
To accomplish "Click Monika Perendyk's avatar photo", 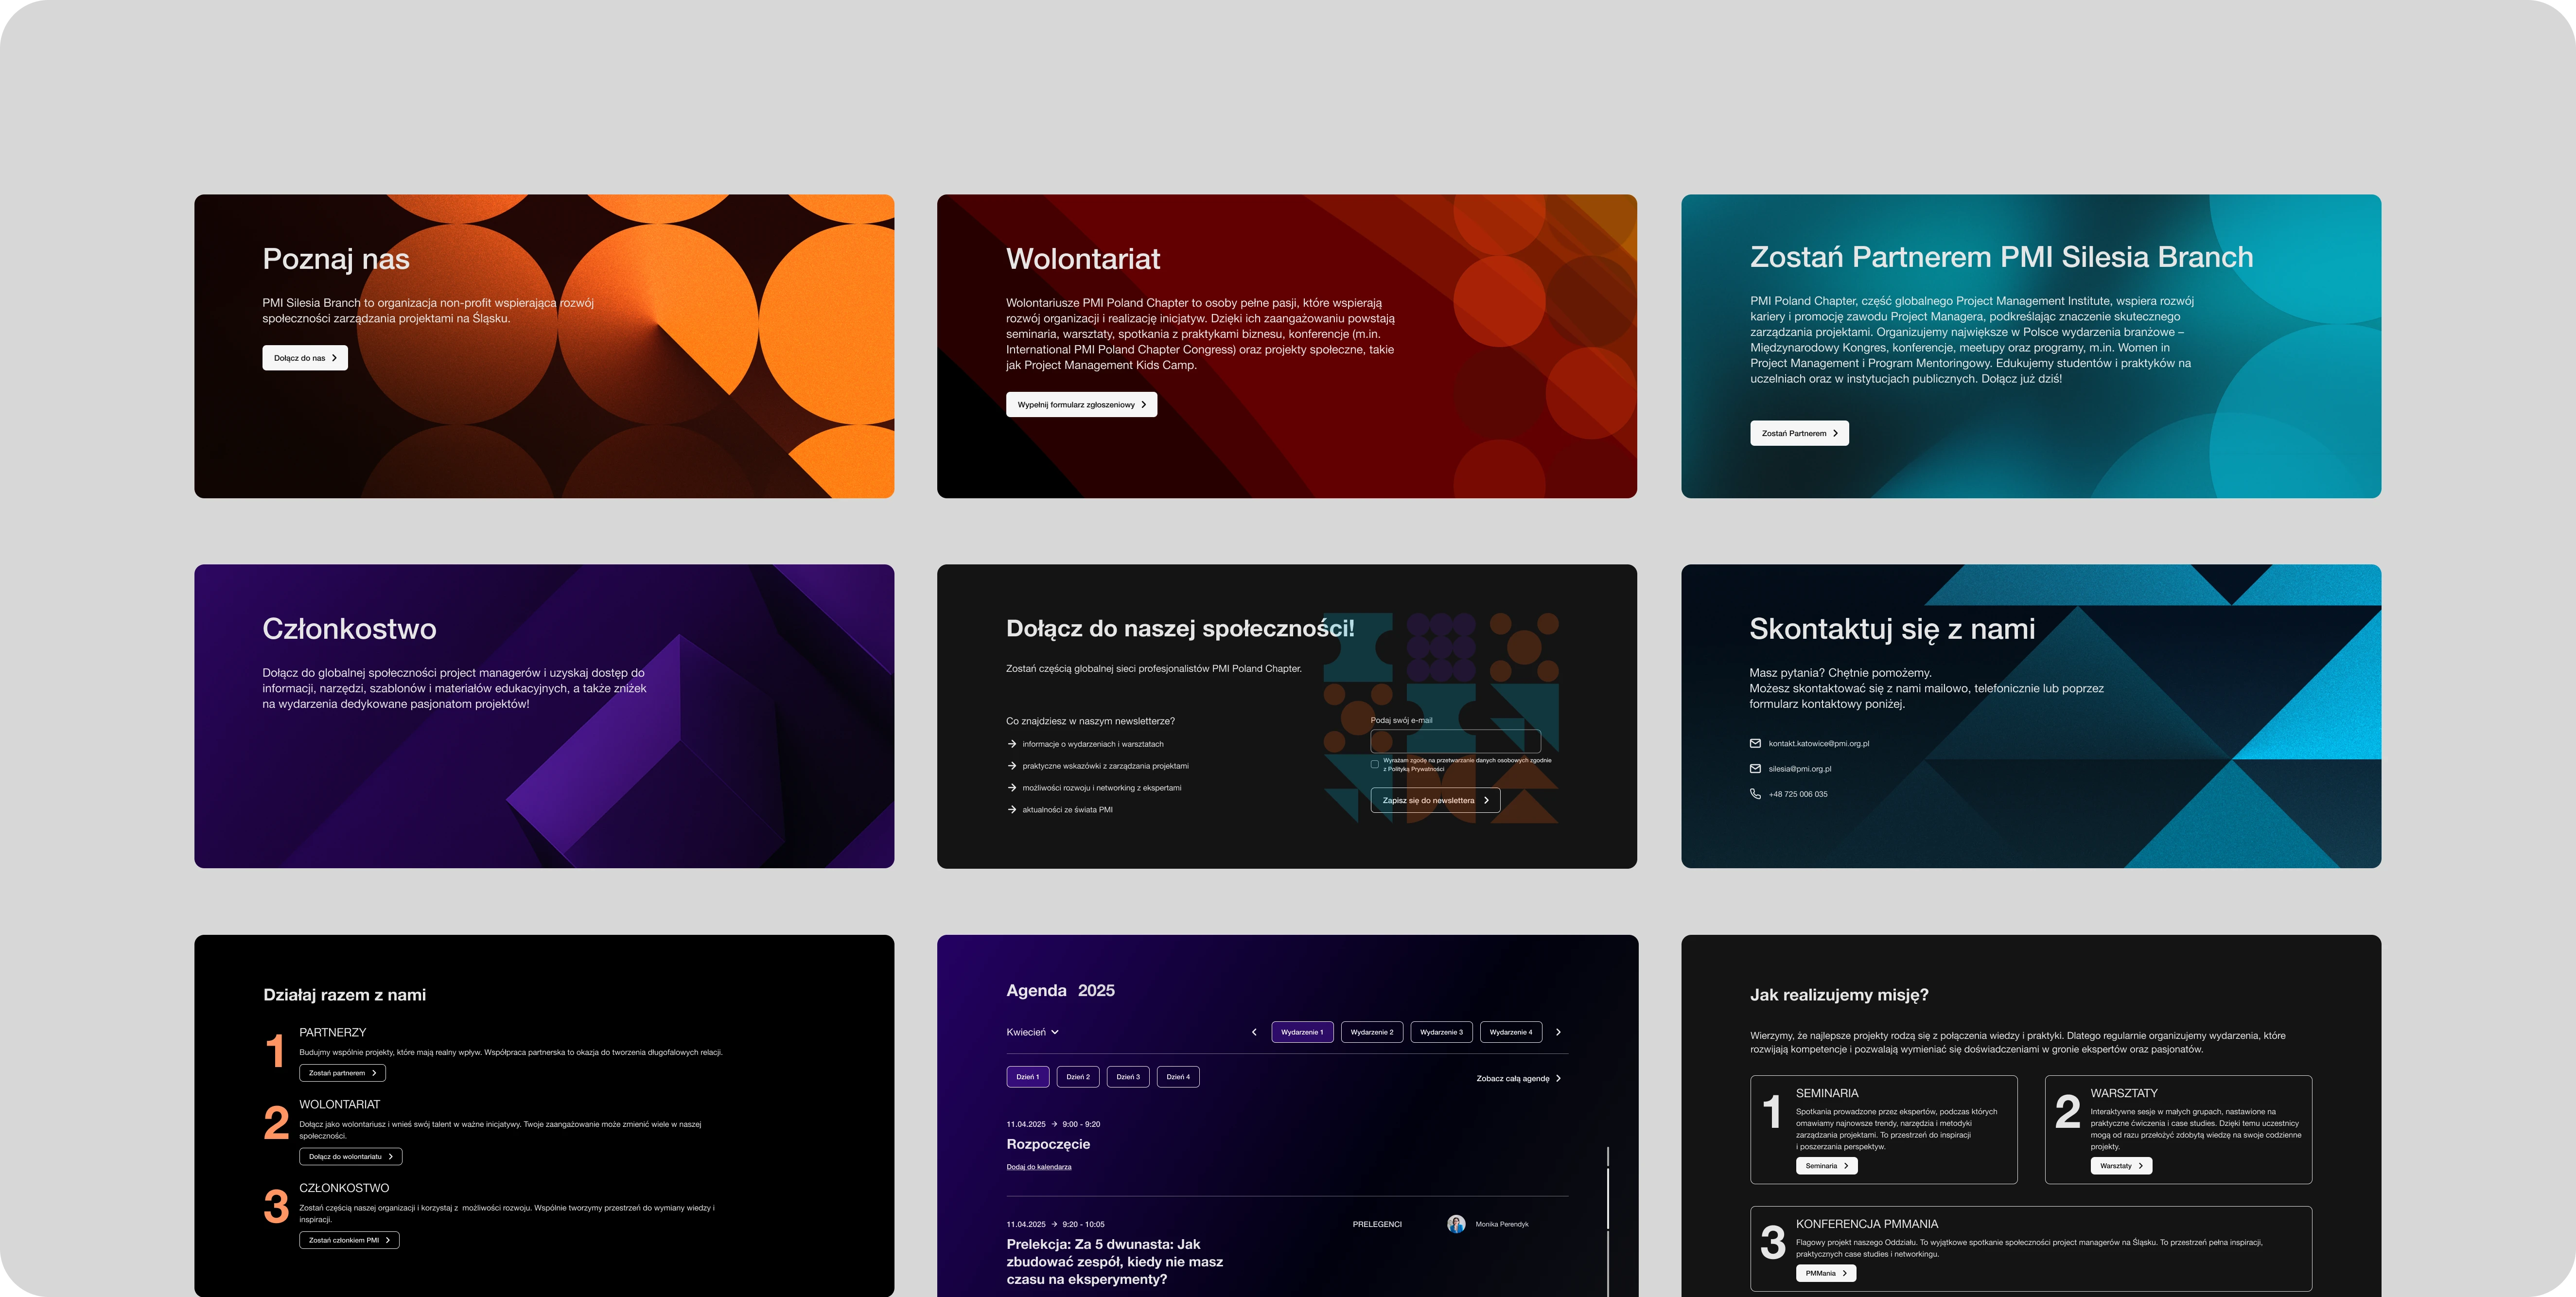I will [x=1456, y=1224].
